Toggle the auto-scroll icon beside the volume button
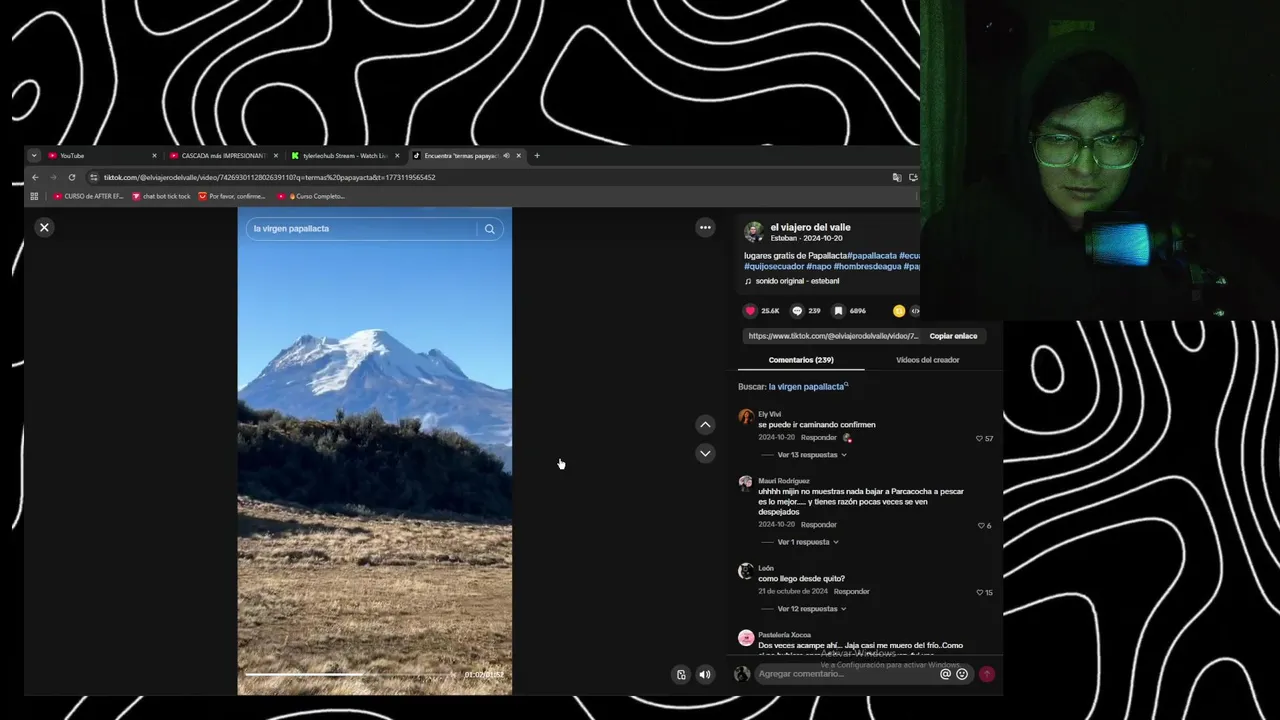This screenshot has width=1280, height=720. tap(681, 675)
